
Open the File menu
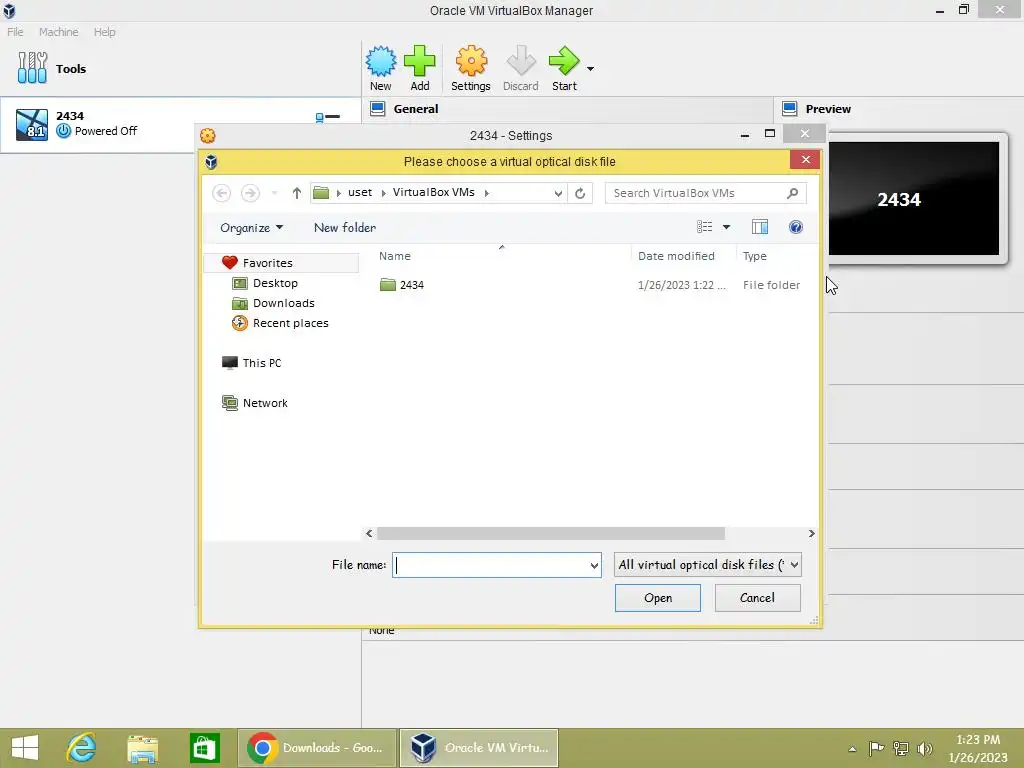pos(15,32)
